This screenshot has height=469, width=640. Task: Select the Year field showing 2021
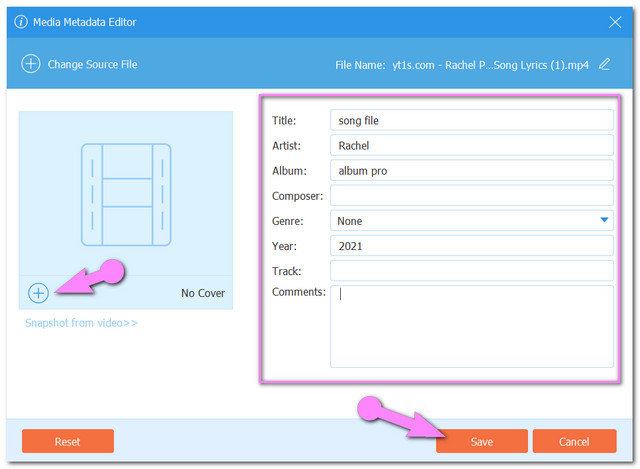pos(471,246)
